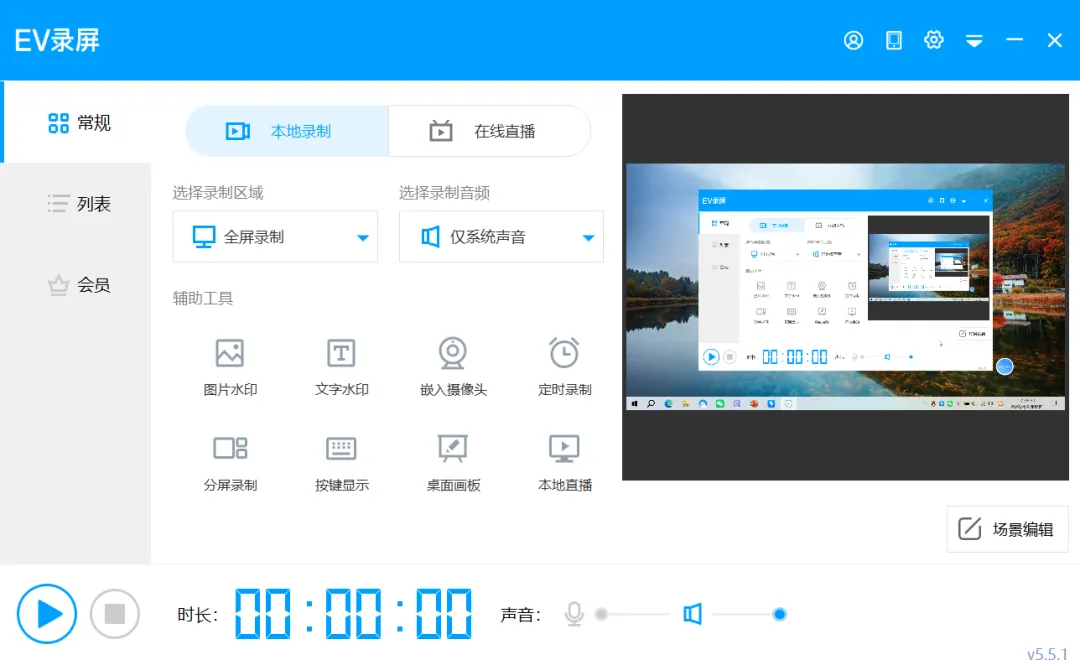Click the 选择录制音频 label
Image resolution: width=1080 pixels, height=660 pixels.
(444, 193)
